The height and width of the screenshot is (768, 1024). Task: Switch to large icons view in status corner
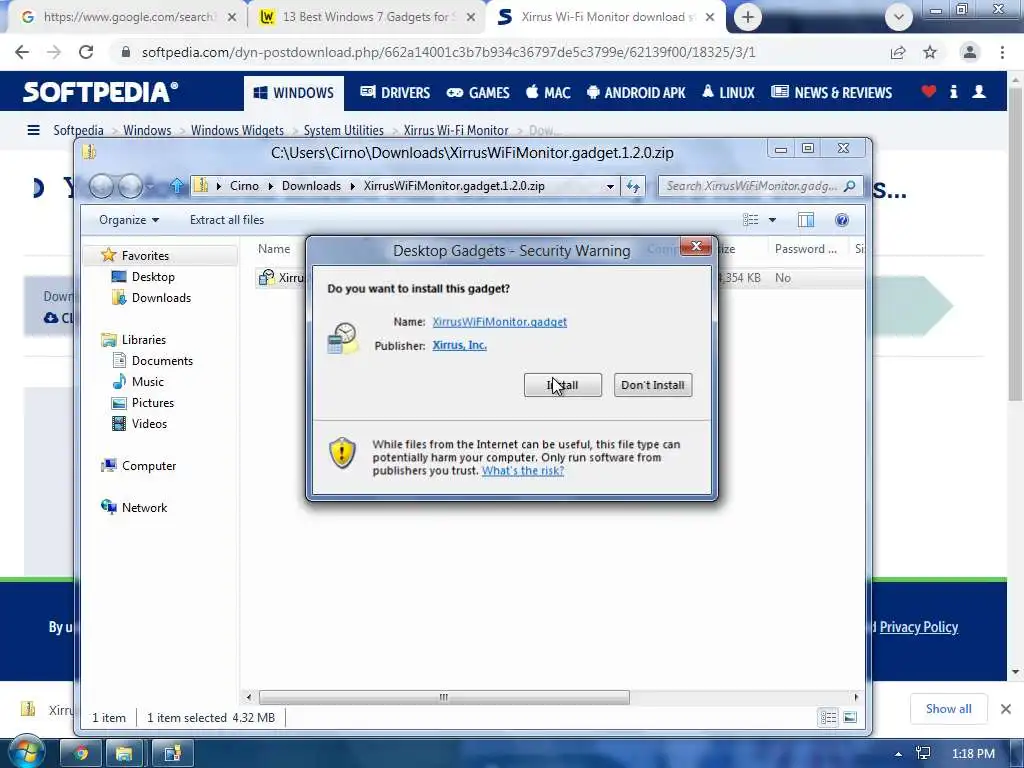850,718
